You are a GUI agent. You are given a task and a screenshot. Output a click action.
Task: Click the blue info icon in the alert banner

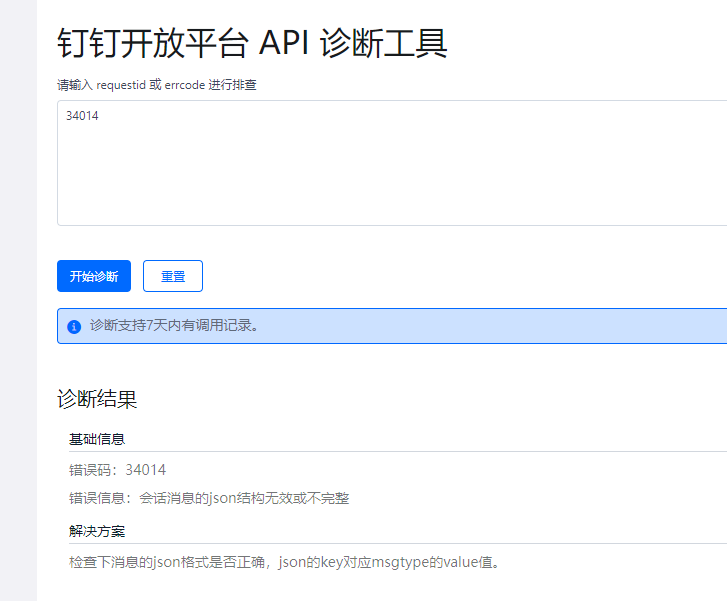(74, 326)
